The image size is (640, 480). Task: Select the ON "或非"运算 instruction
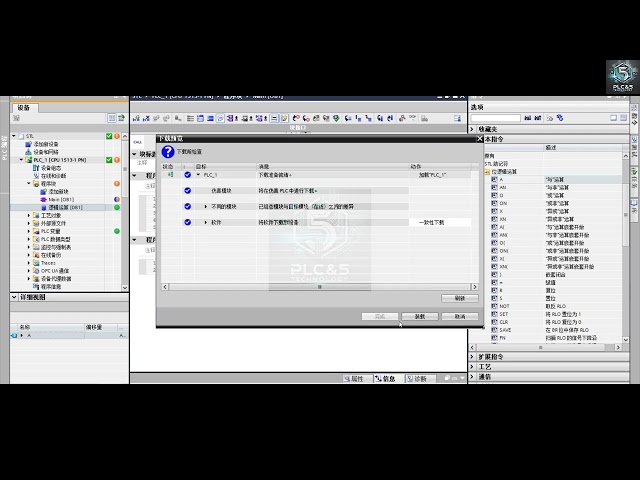[x=555, y=203]
